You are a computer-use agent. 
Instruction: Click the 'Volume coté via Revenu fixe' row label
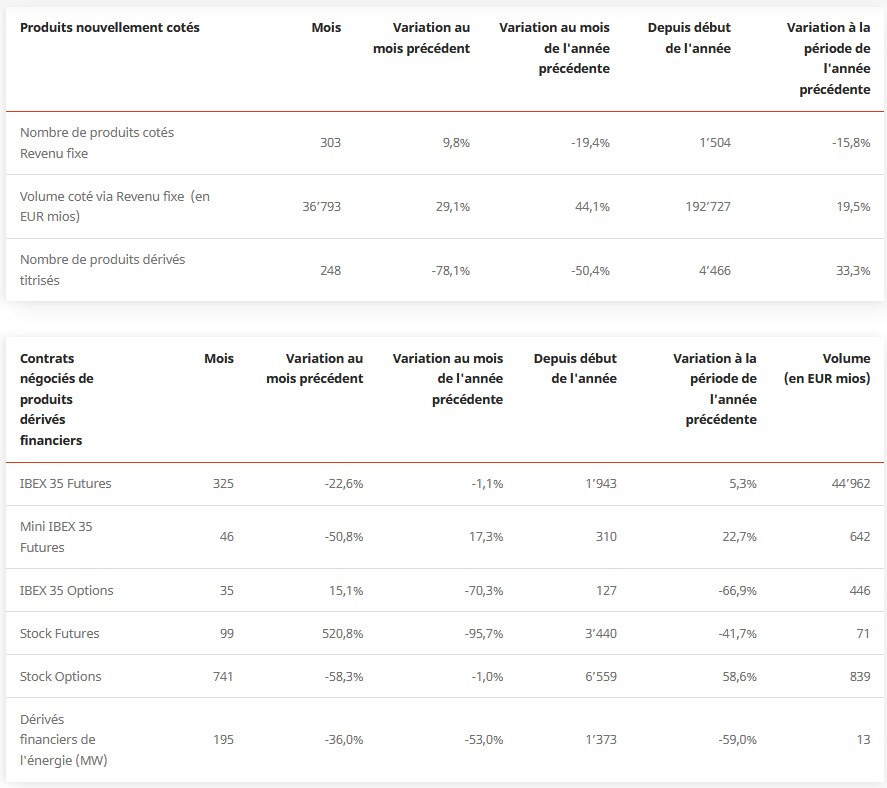115,206
